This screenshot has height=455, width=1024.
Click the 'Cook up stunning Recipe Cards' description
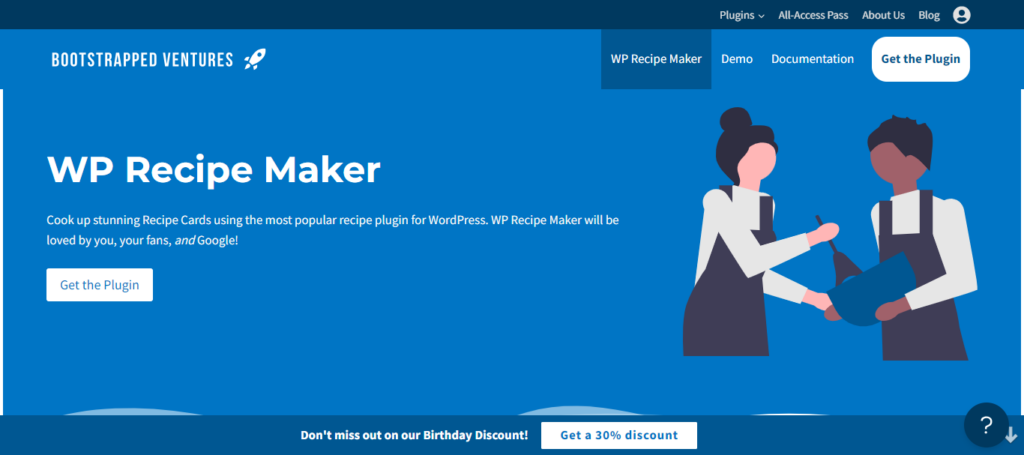pyautogui.click(x=332, y=230)
